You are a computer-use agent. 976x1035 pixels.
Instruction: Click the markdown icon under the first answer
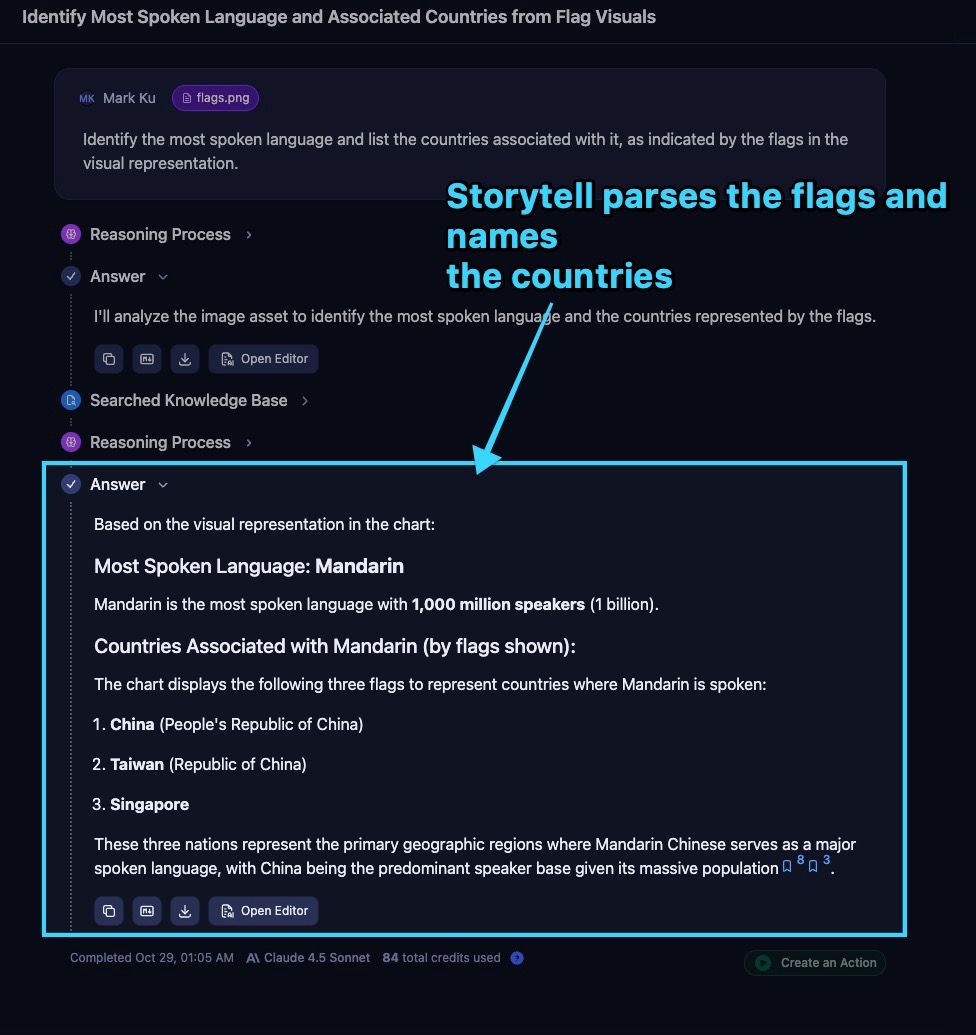point(147,359)
